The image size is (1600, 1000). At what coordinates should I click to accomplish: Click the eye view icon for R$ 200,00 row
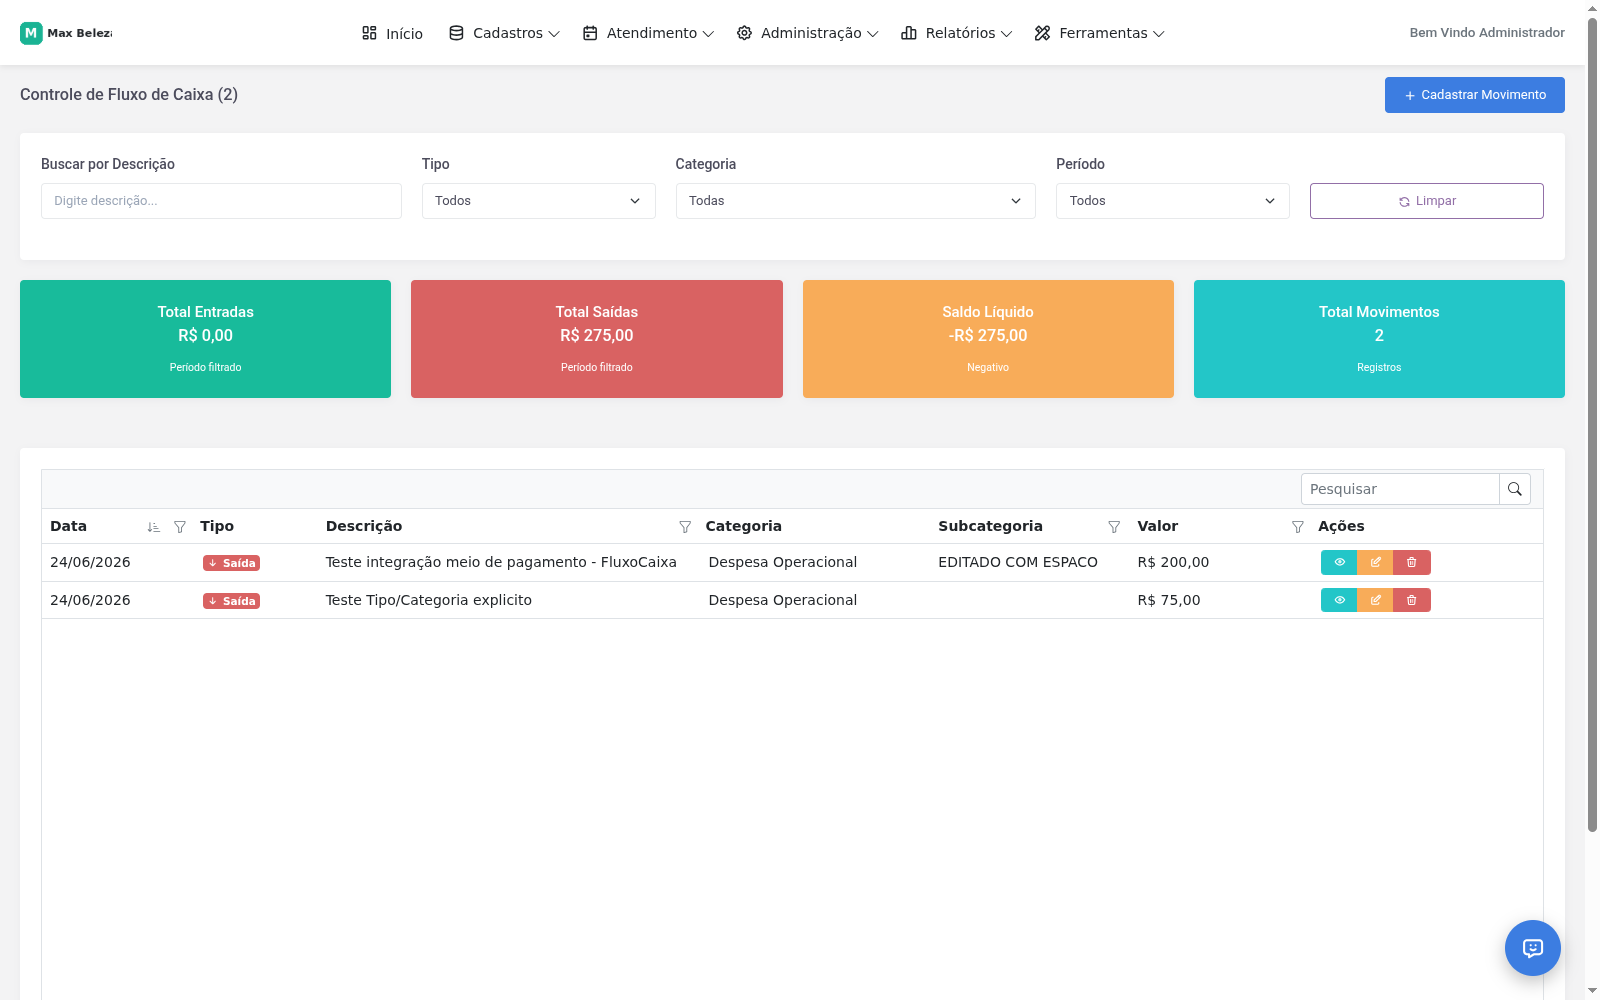point(1339,562)
